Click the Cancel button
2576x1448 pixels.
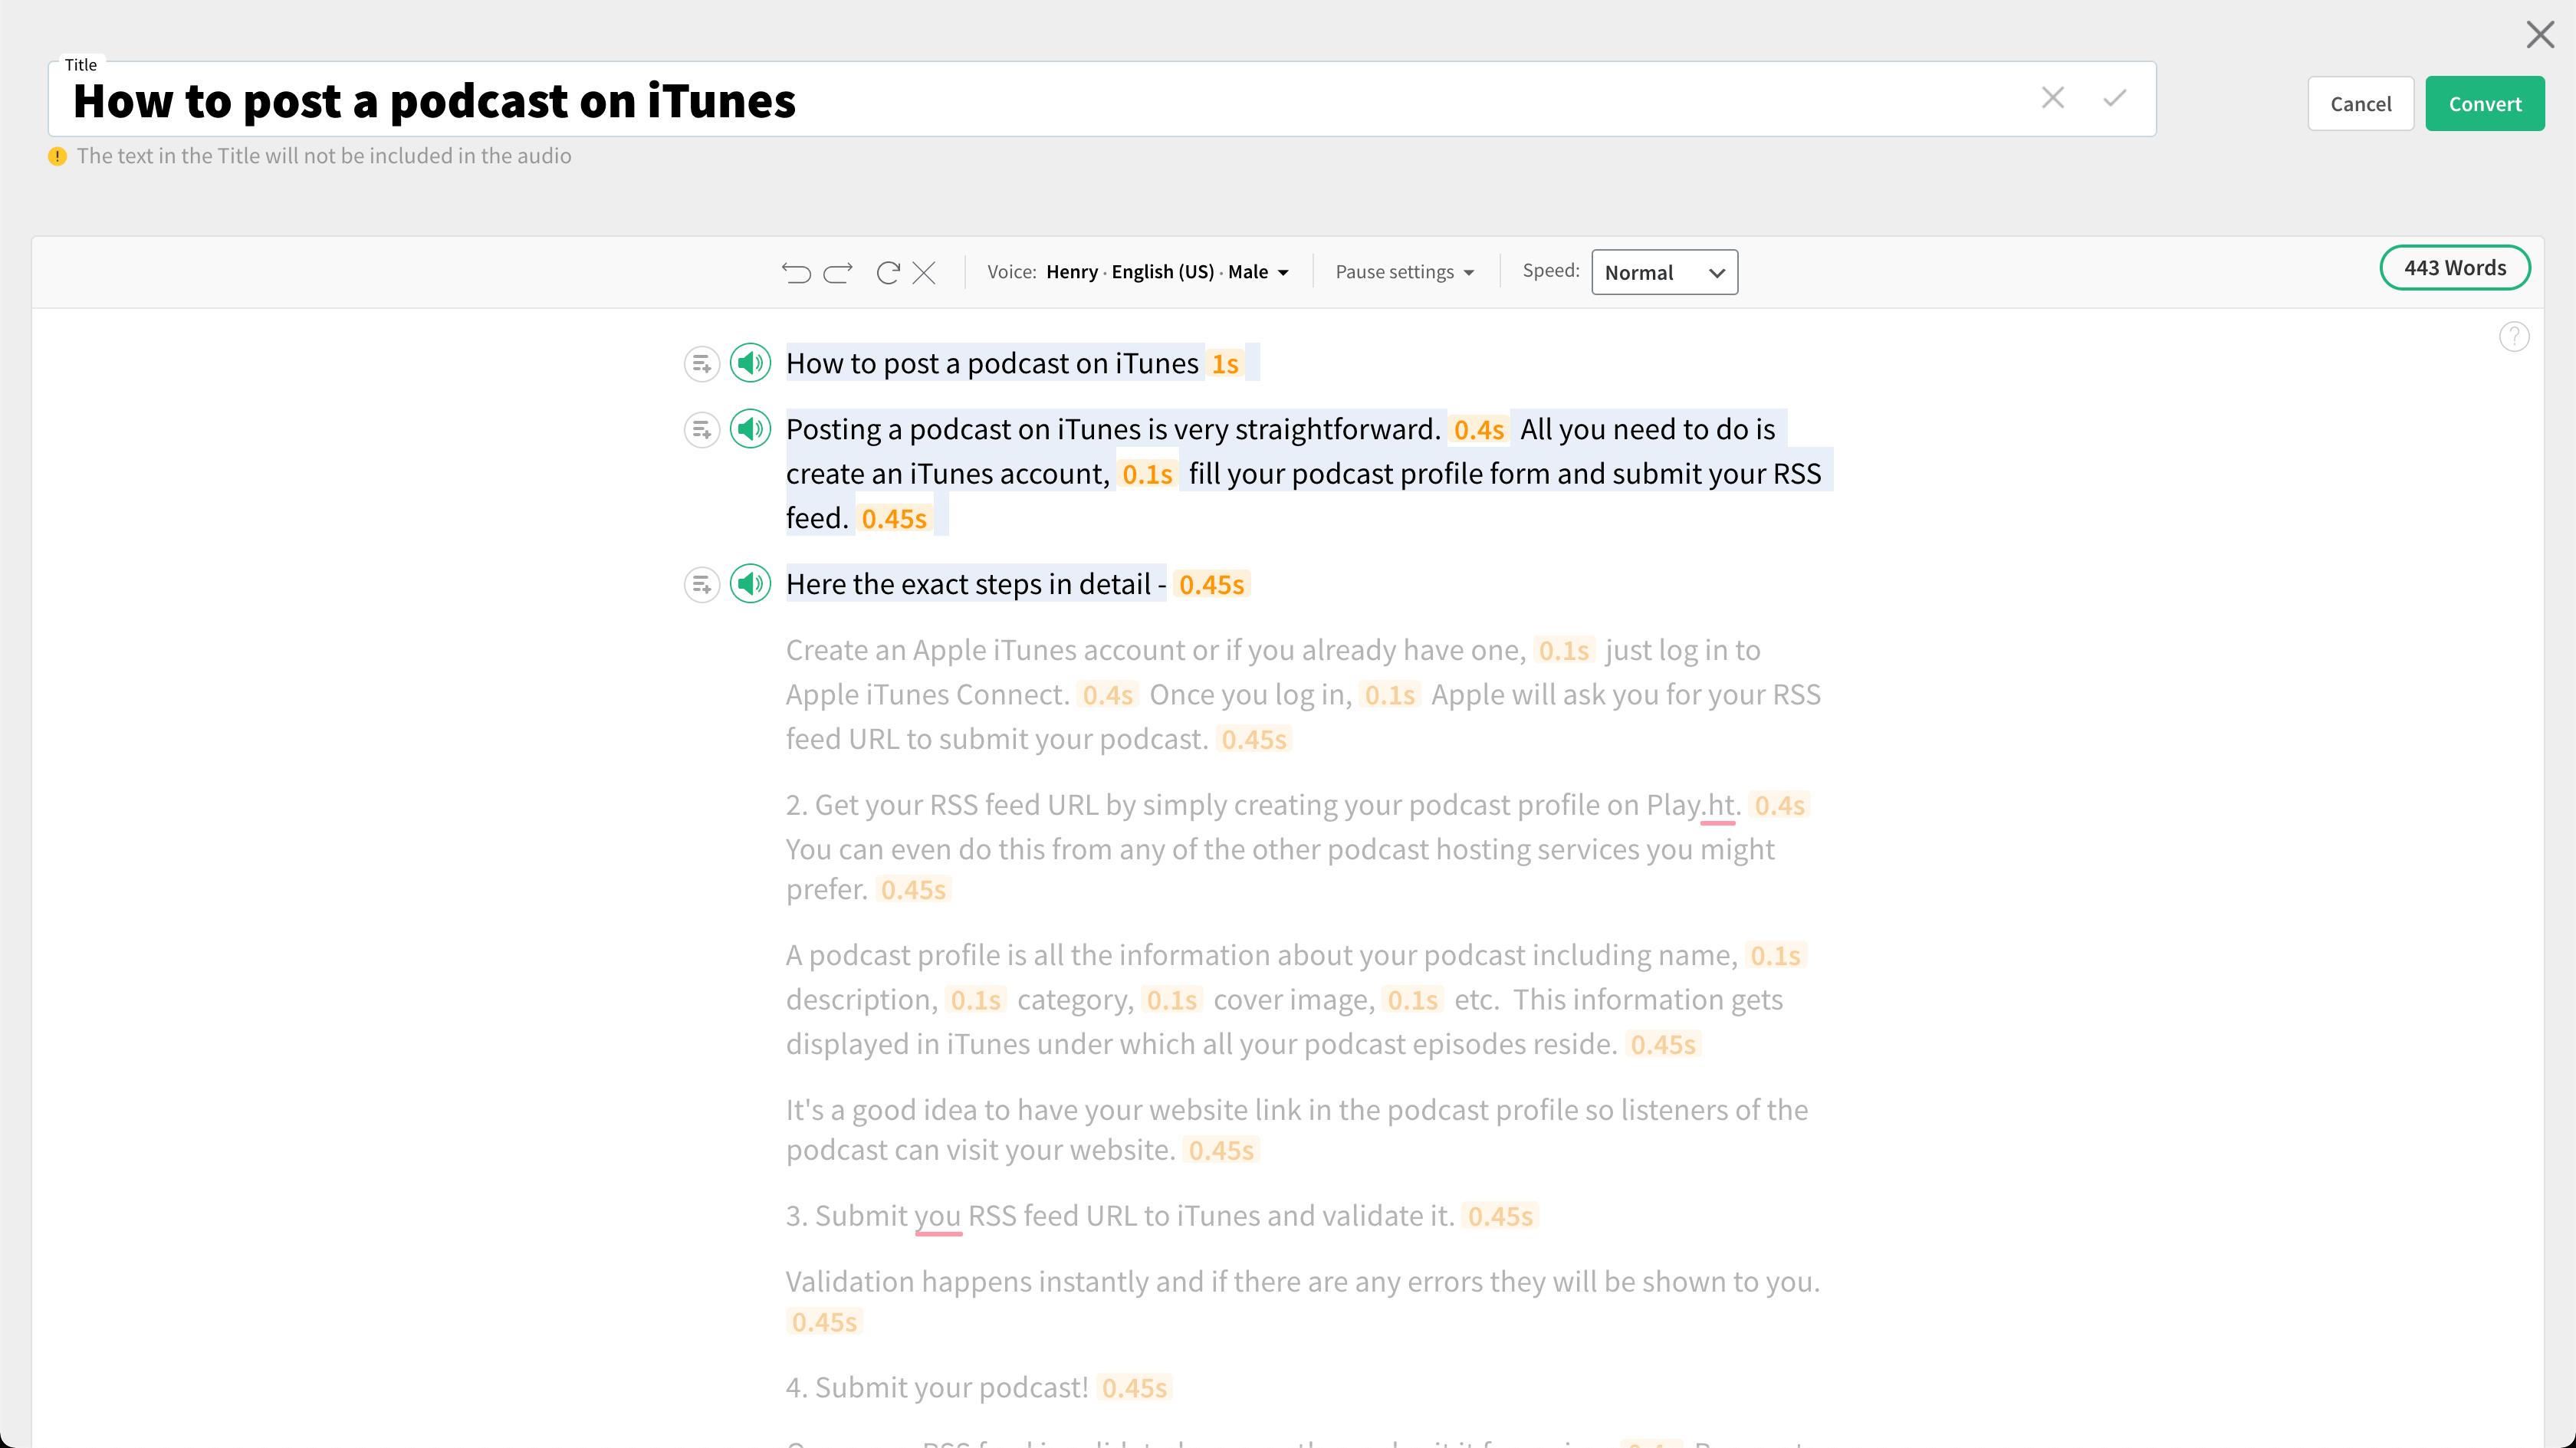tap(2360, 104)
